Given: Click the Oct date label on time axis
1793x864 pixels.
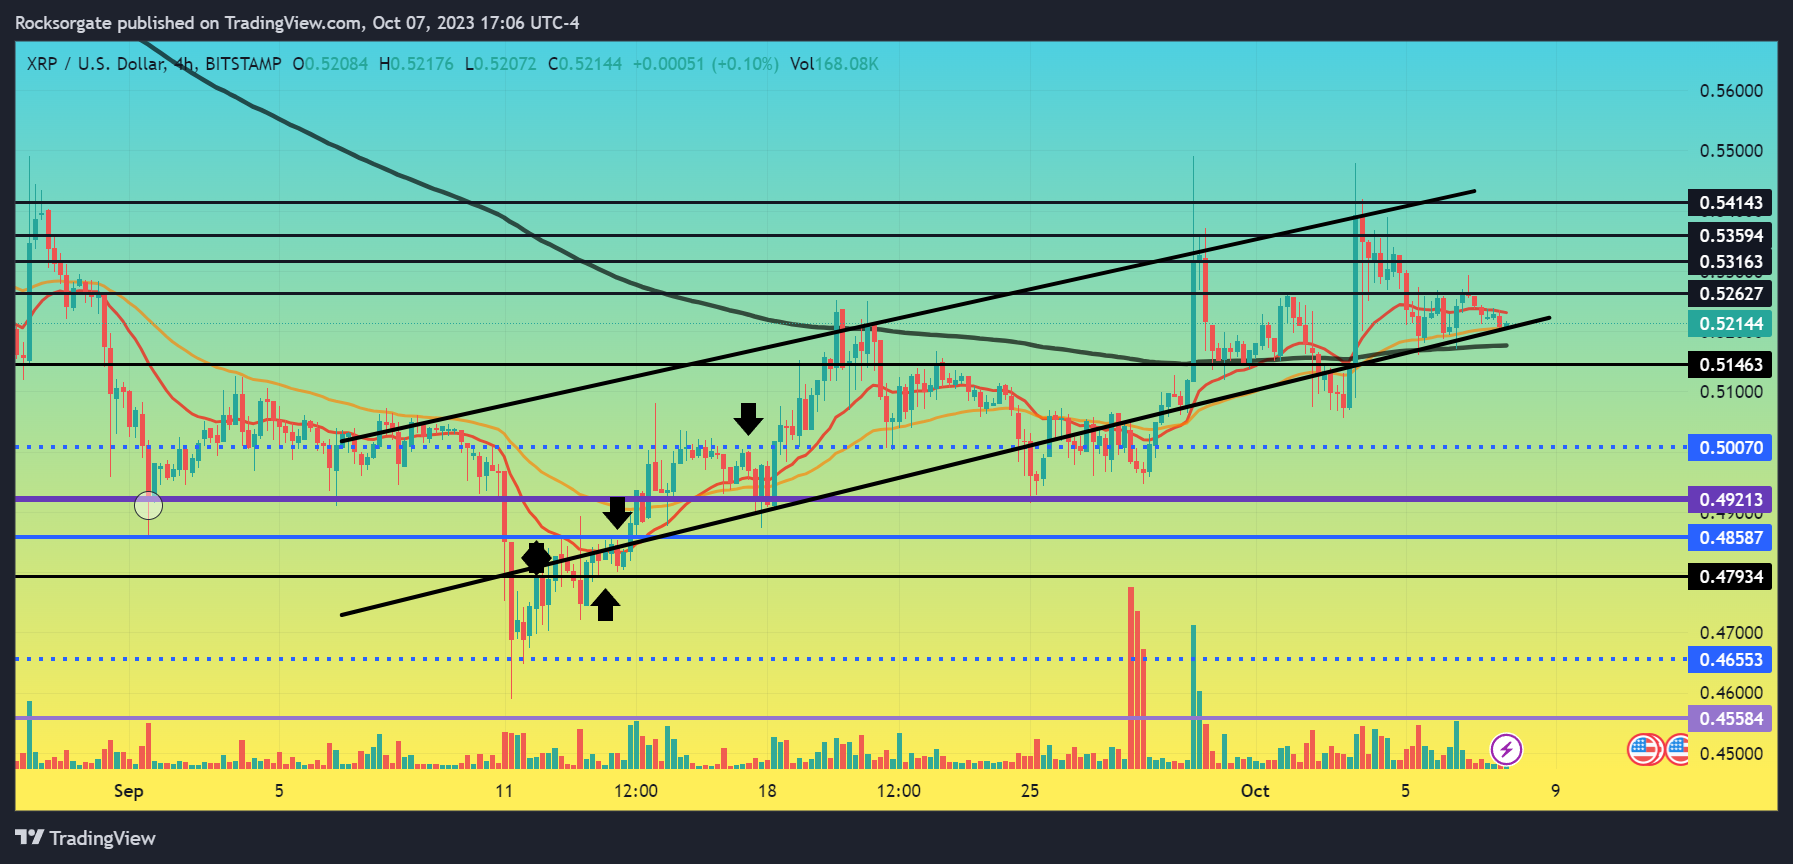Looking at the screenshot, I should pyautogui.click(x=1255, y=791).
